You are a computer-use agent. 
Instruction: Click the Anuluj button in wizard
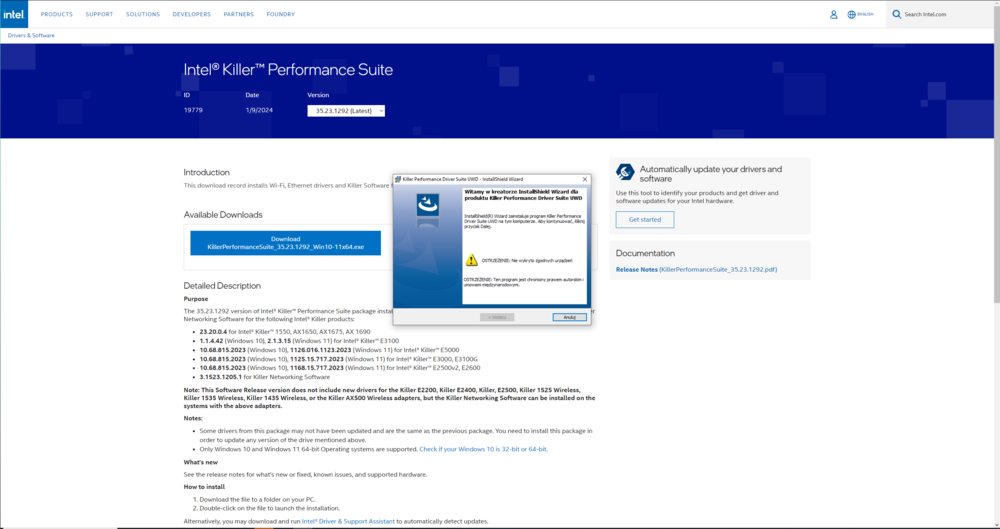[x=570, y=317]
